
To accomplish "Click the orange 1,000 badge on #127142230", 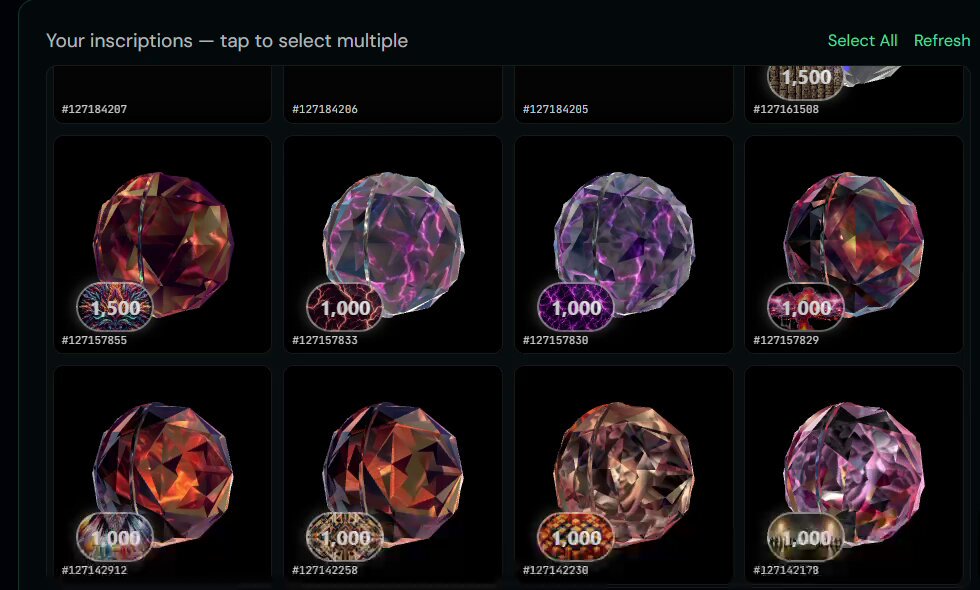I will 576,537.
